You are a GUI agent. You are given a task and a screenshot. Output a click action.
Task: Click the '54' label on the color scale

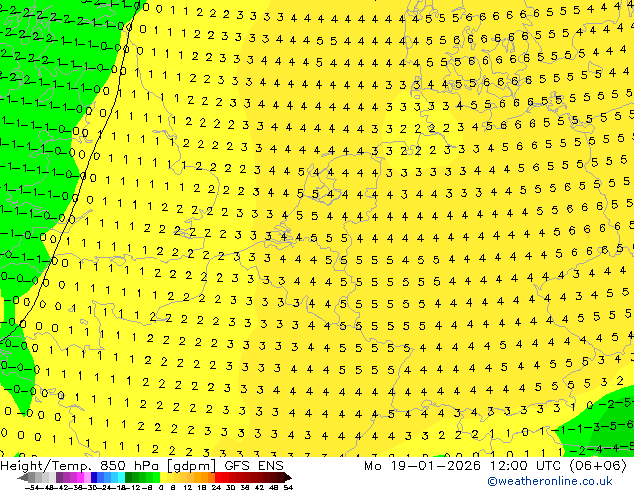pos(288,487)
